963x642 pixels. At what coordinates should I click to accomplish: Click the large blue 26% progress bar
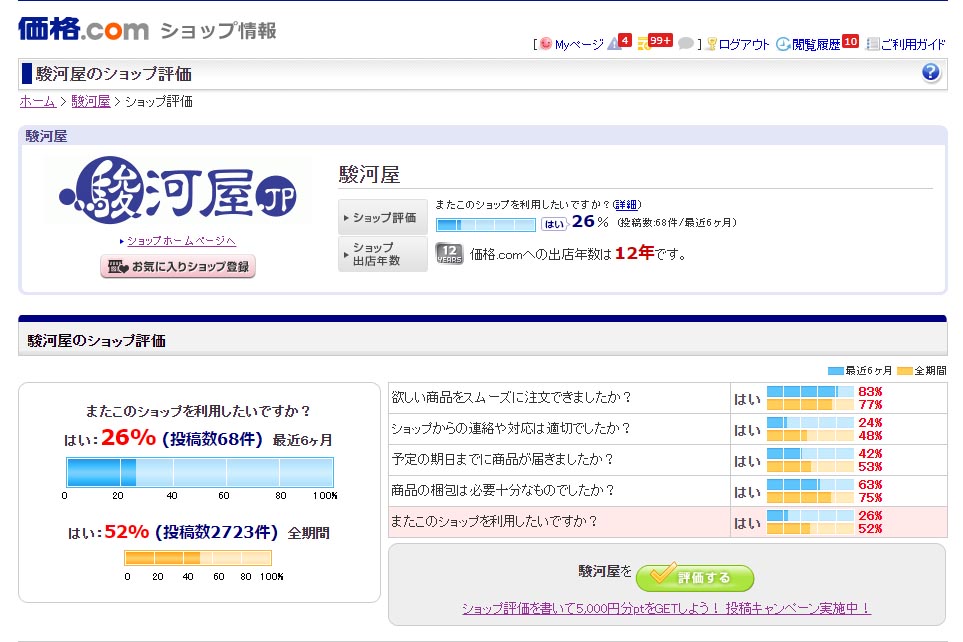point(200,472)
